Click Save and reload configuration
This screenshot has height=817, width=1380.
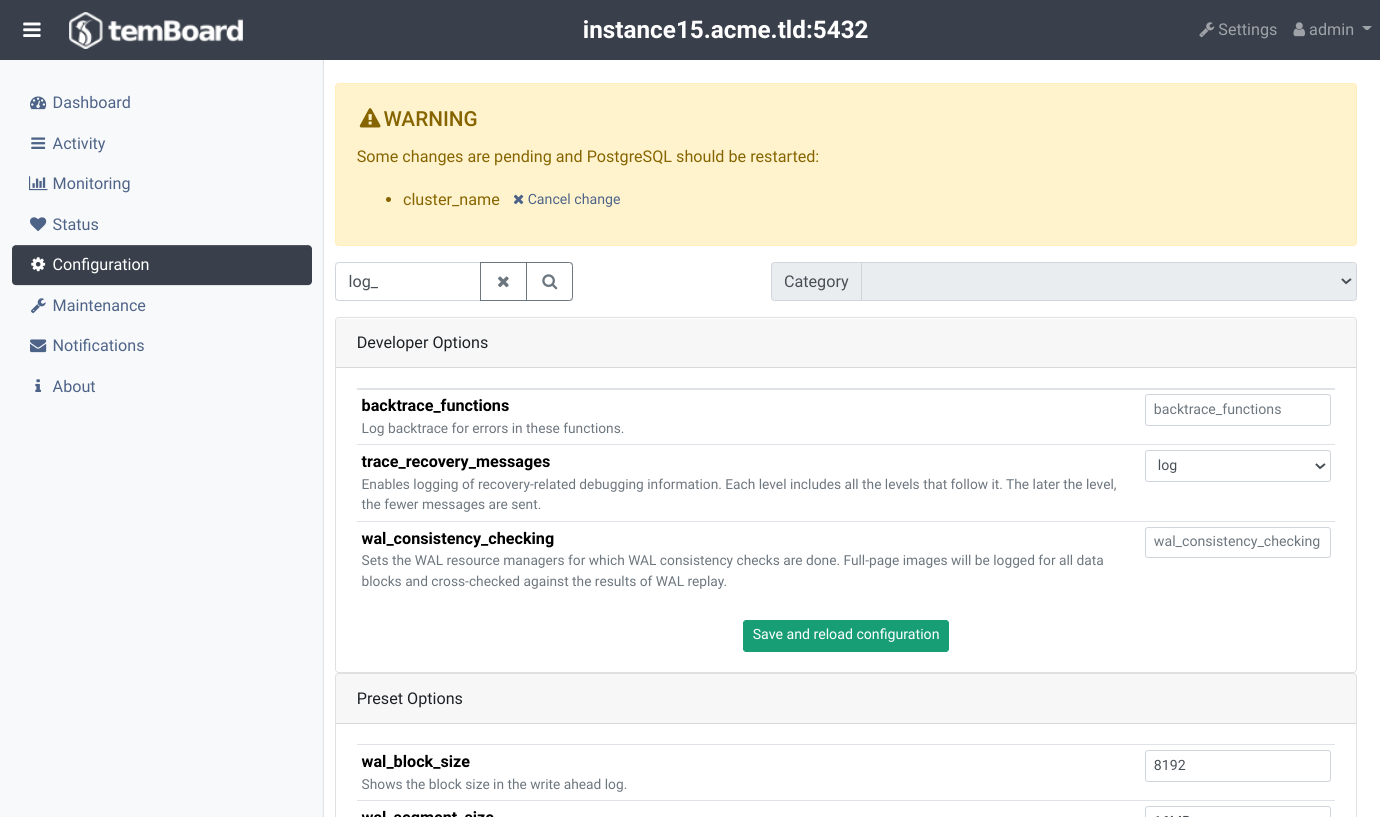(x=846, y=636)
